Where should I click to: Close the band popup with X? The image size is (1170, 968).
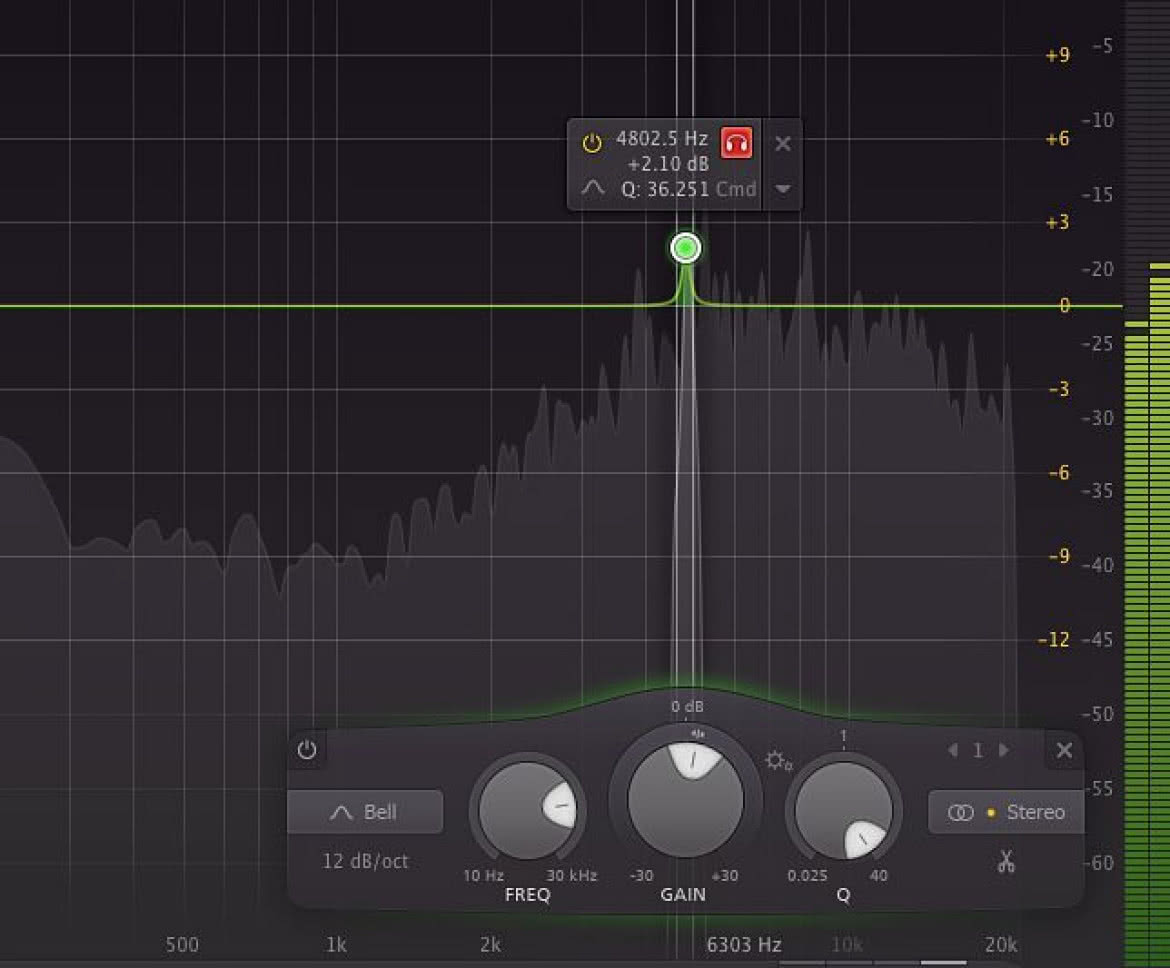click(x=783, y=143)
